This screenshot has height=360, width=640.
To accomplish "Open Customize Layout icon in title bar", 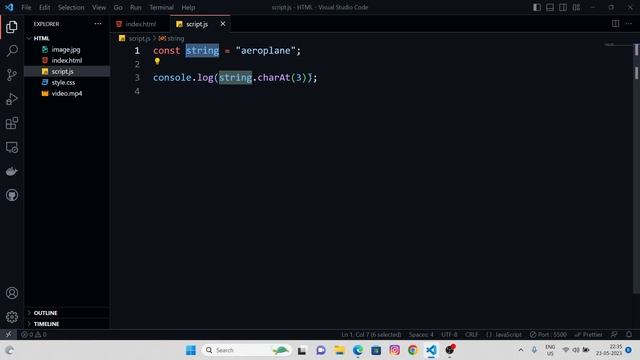I will pyautogui.click(x=576, y=7).
